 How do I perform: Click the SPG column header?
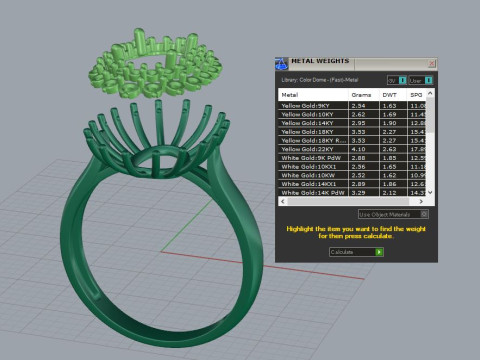click(416, 95)
